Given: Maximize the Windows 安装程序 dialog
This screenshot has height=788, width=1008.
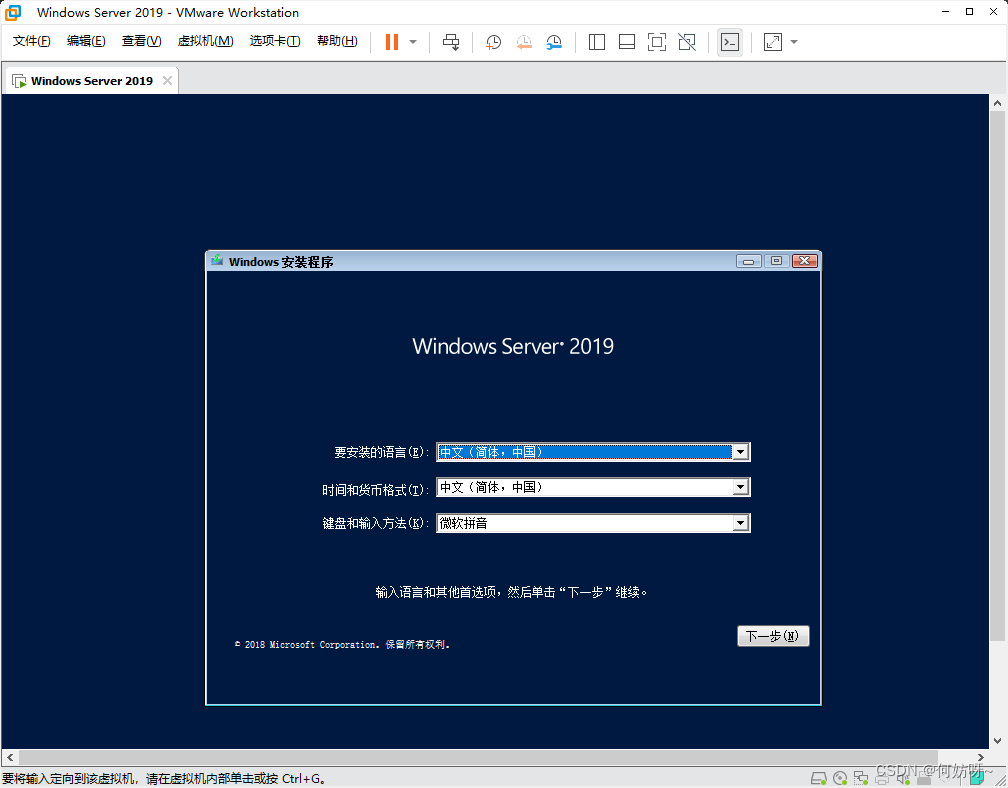Looking at the screenshot, I should pos(776,261).
